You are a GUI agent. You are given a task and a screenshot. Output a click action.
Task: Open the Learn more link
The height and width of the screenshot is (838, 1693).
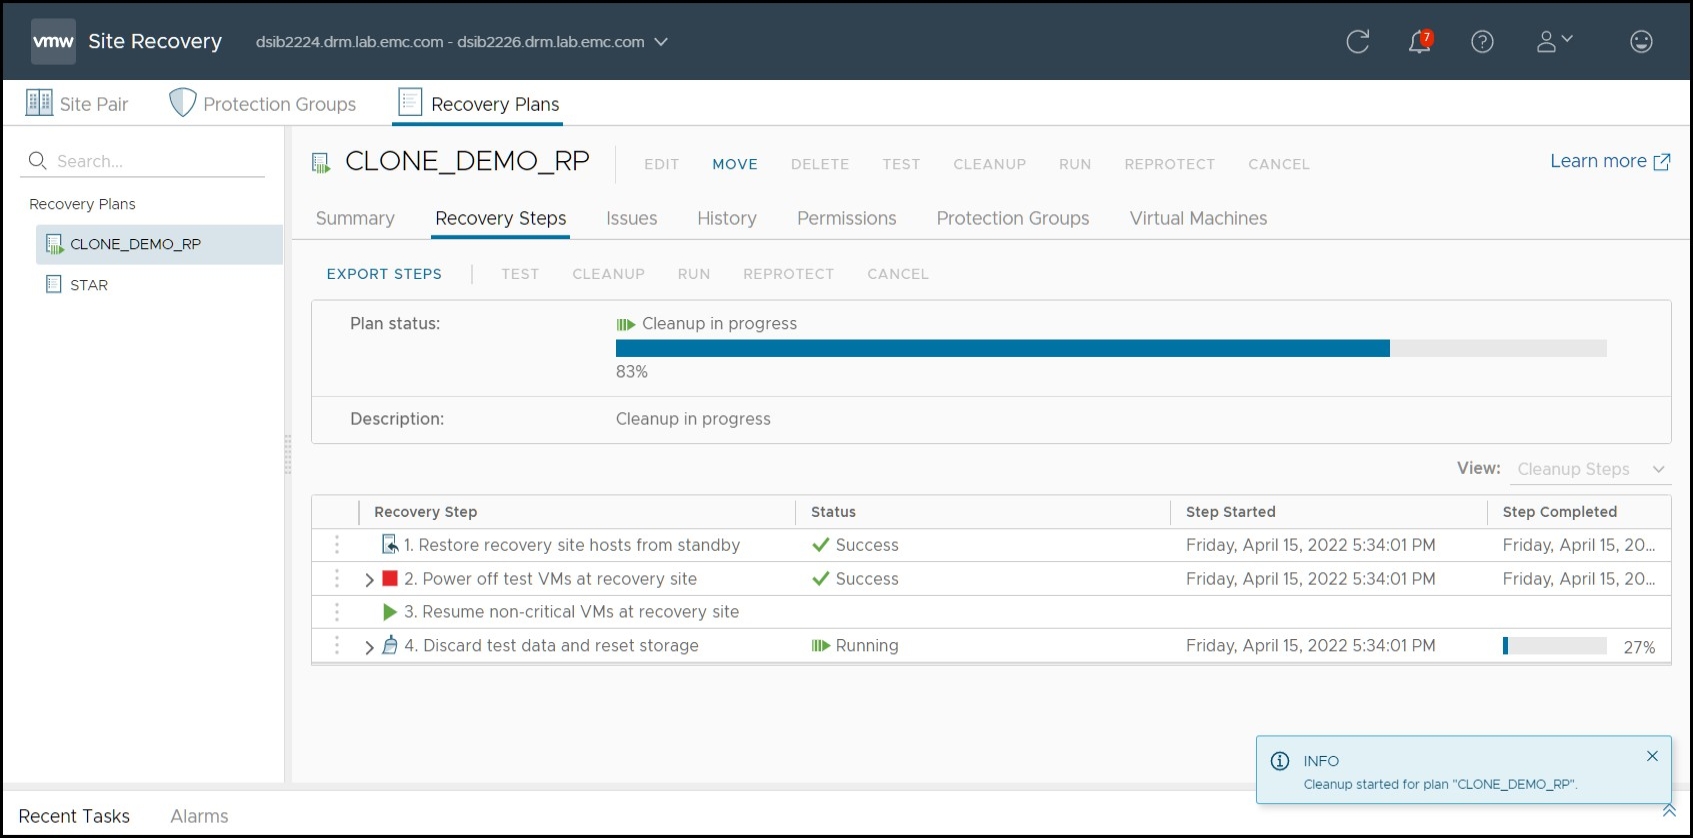pyautogui.click(x=1610, y=161)
